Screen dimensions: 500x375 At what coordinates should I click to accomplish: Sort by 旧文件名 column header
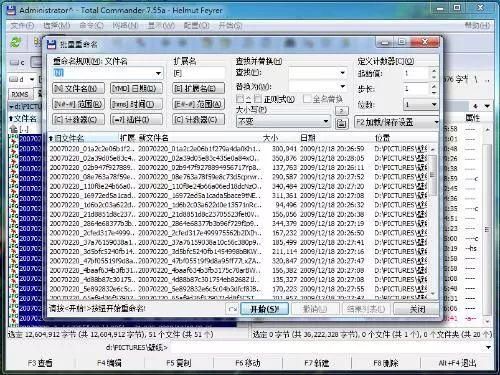click(83, 138)
